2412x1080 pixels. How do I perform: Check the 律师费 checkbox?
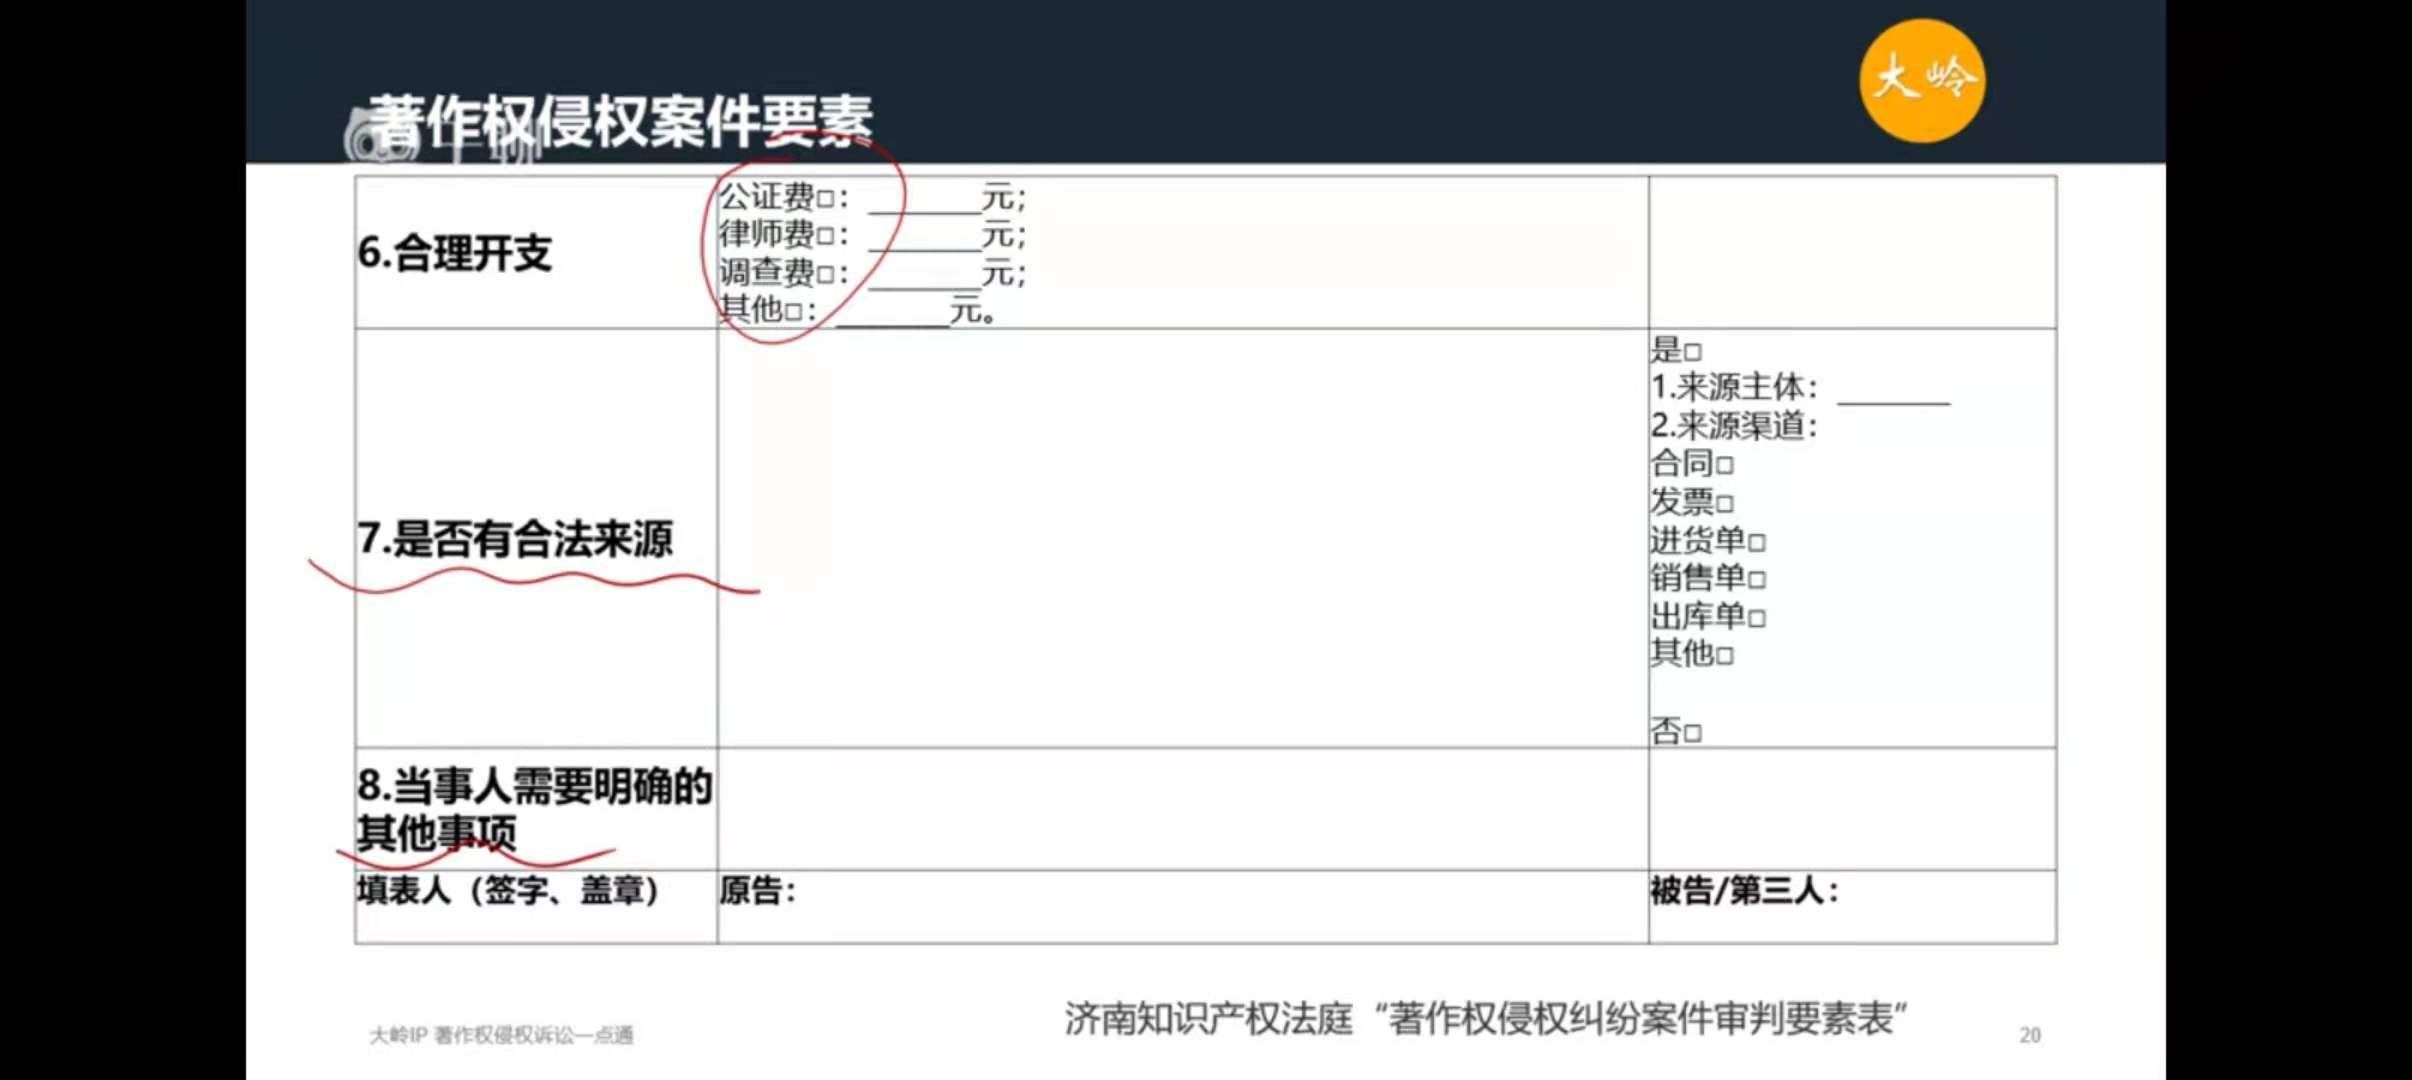(x=825, y=237)
